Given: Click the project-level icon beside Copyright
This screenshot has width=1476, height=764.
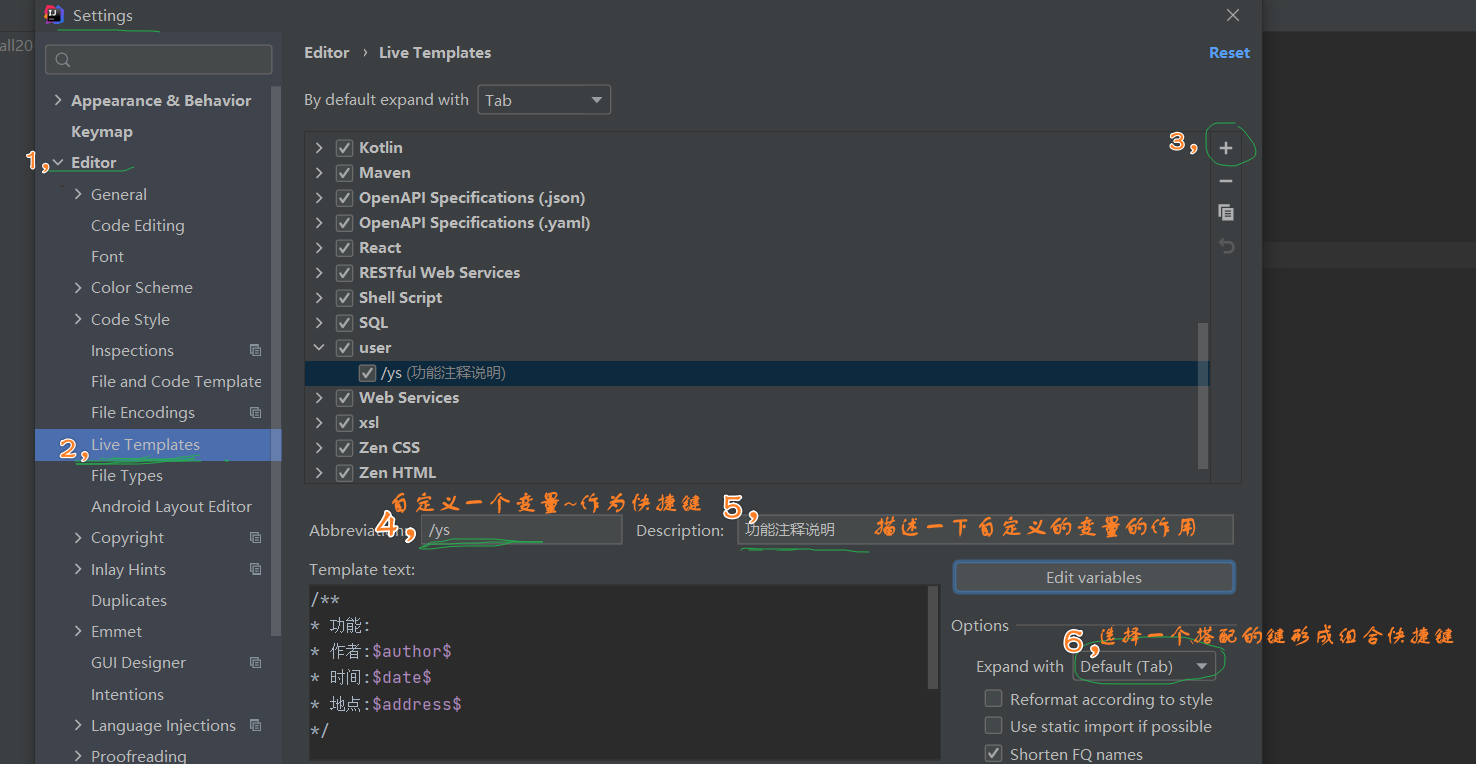Looking at the screenshot, I should point(255,538).
